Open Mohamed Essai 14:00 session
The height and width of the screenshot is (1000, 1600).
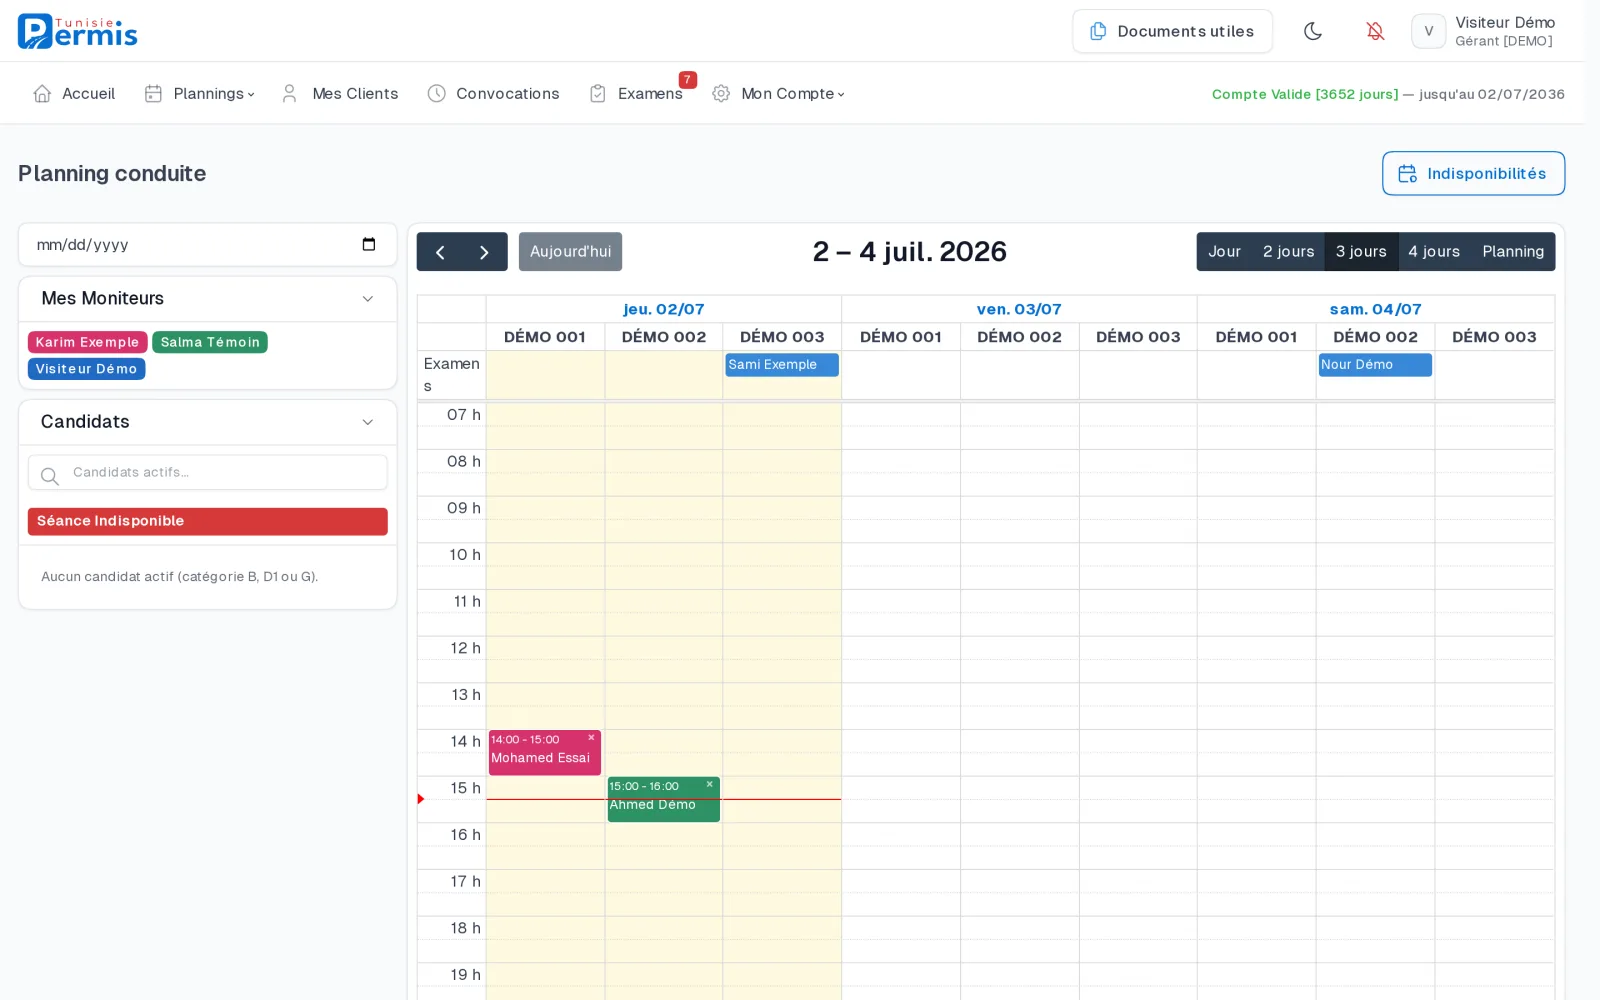pos(544,753)
